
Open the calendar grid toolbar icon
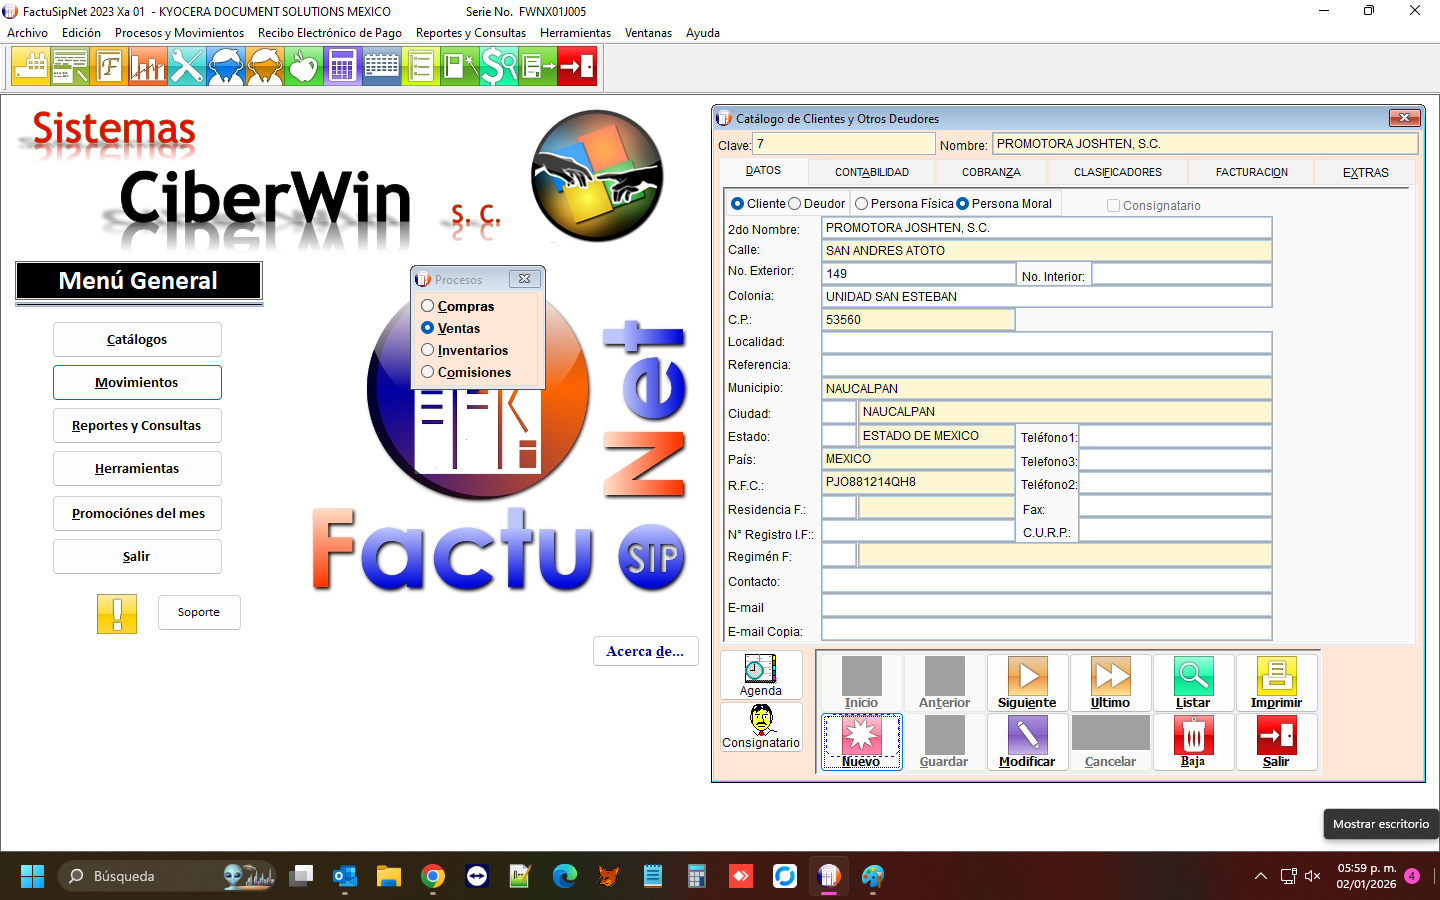(381, 67)
